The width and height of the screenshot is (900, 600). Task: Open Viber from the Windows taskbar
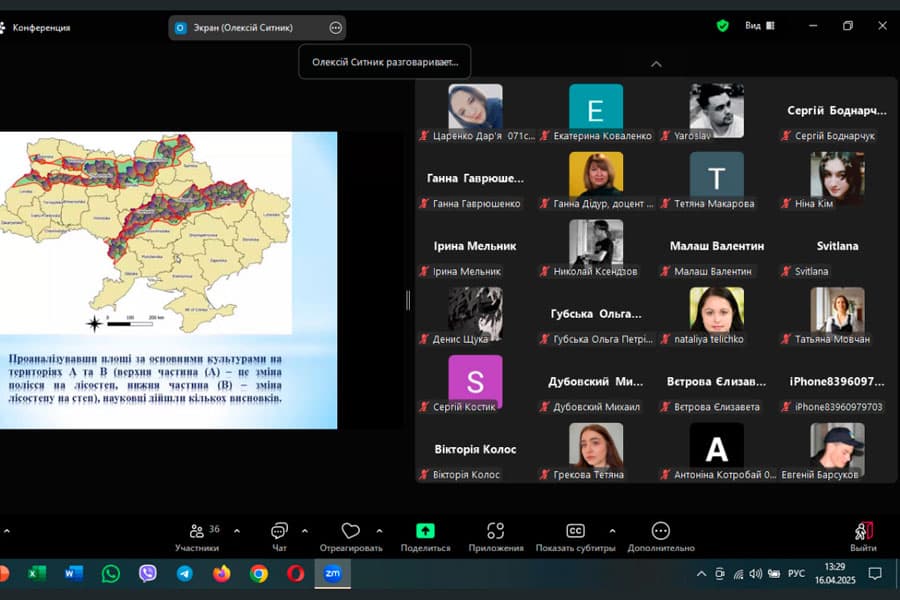[x=148, y=573]
